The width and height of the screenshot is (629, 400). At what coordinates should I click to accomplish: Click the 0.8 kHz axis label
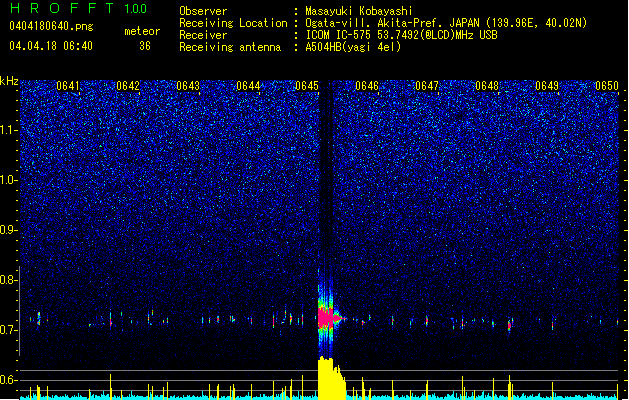click(x=9, y=280)
